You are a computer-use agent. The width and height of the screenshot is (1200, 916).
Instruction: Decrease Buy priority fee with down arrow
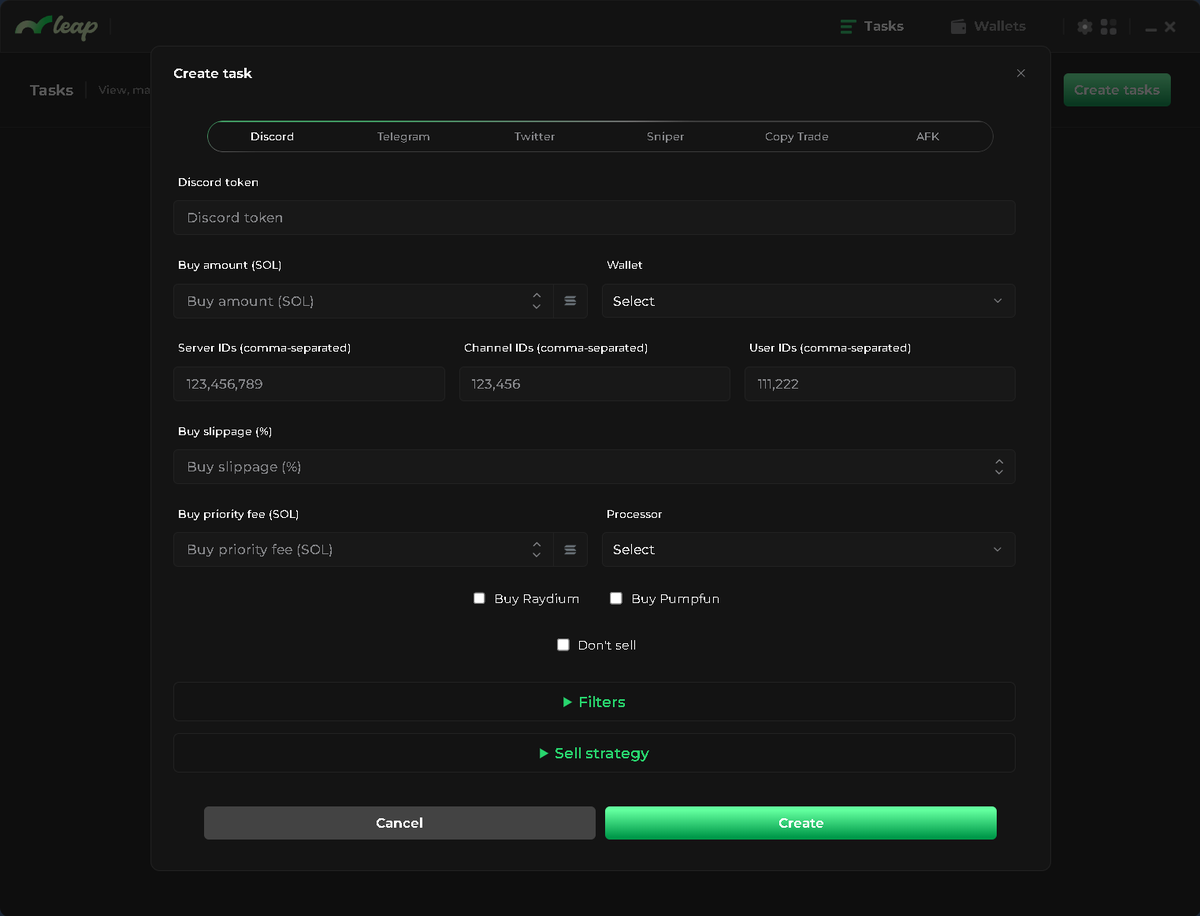(x=537, y=556)
